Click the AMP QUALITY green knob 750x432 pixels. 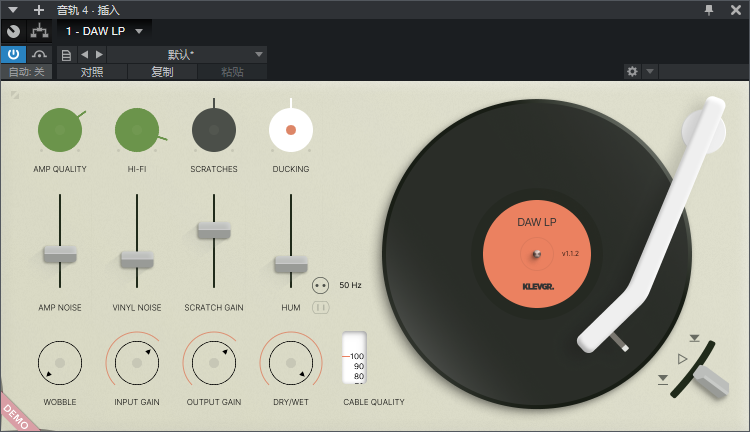(60, 130)
